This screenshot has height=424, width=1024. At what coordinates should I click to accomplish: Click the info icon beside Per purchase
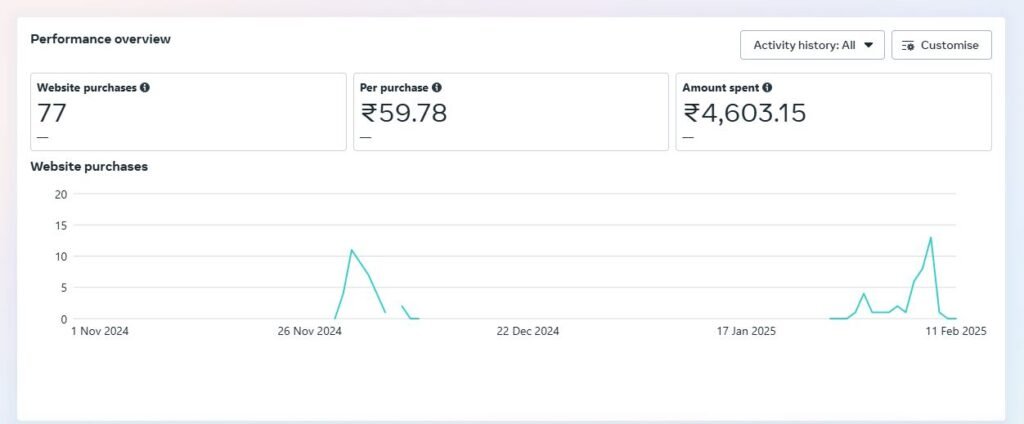tap(437, 88)
